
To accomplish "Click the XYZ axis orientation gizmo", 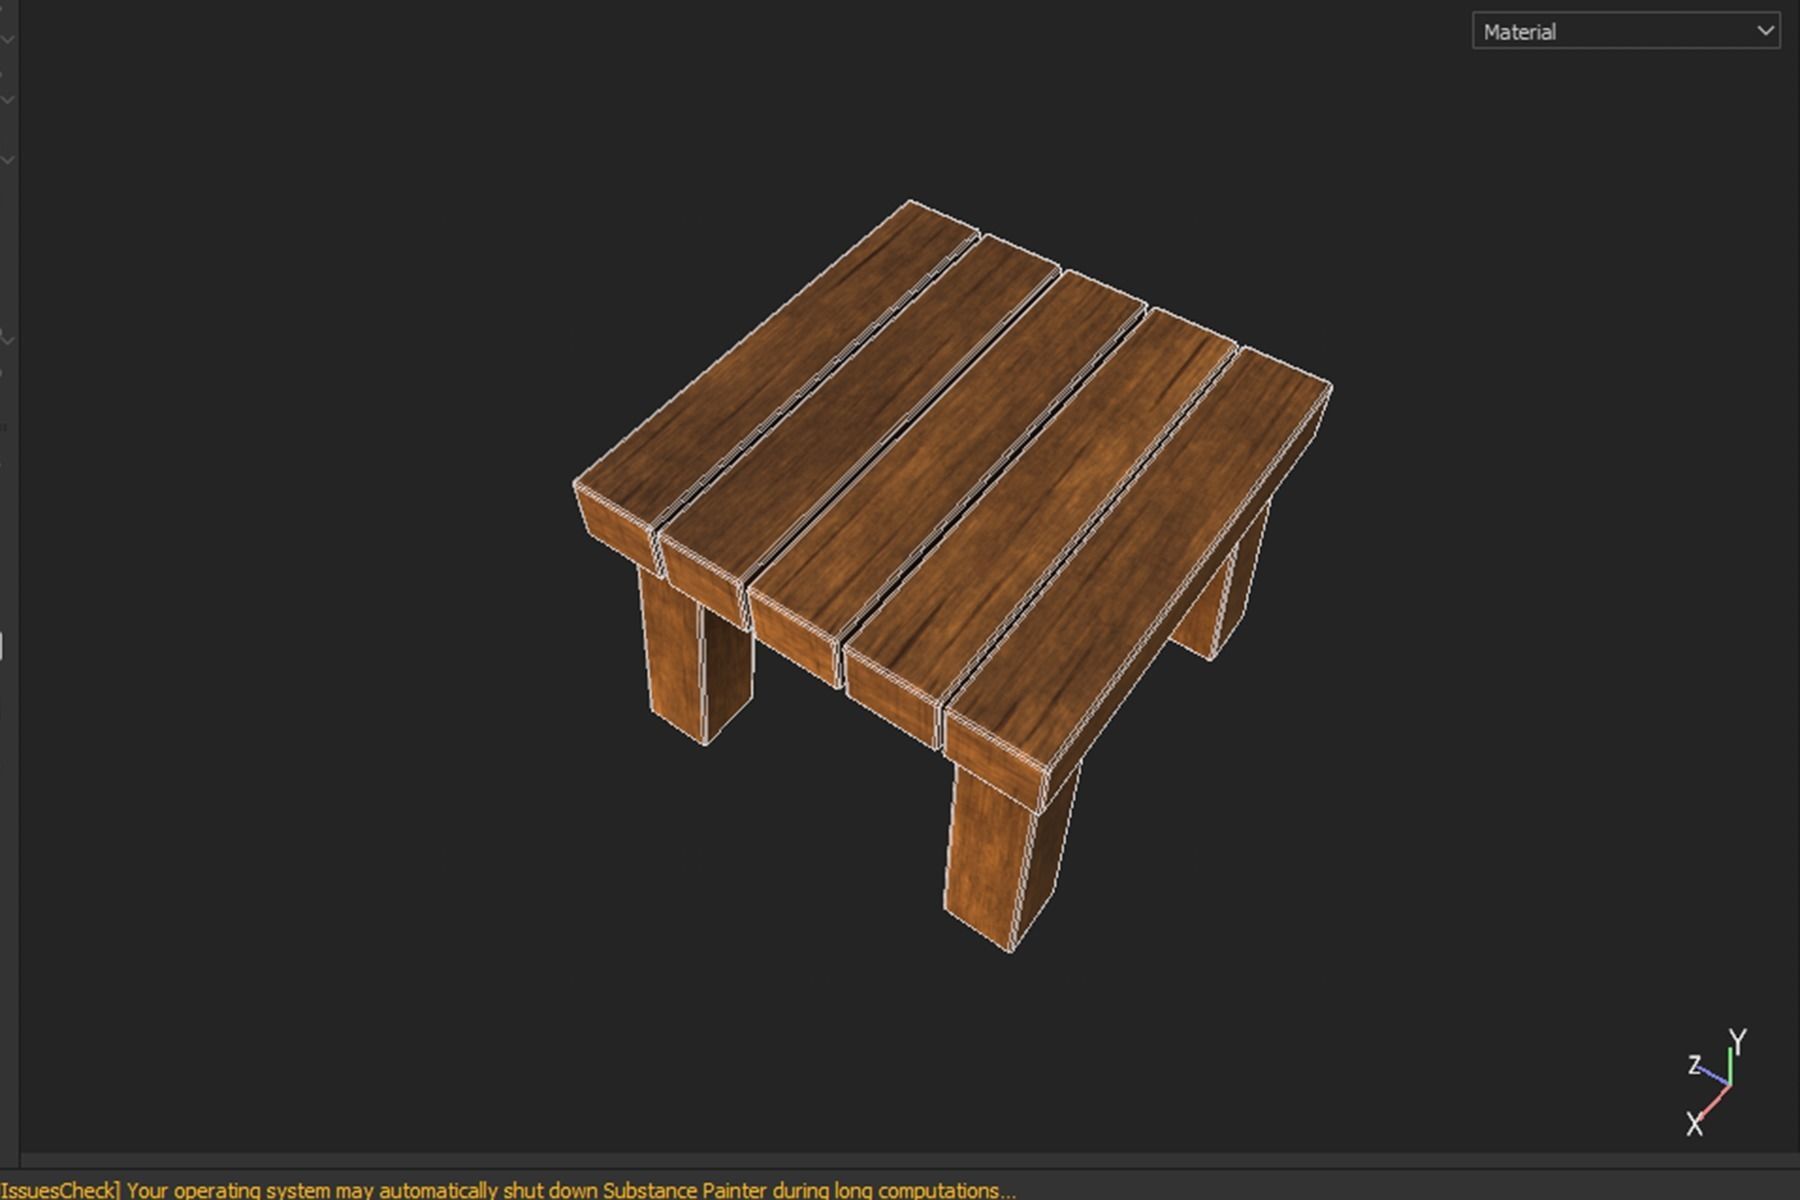I will (x=1717, y=1083).
